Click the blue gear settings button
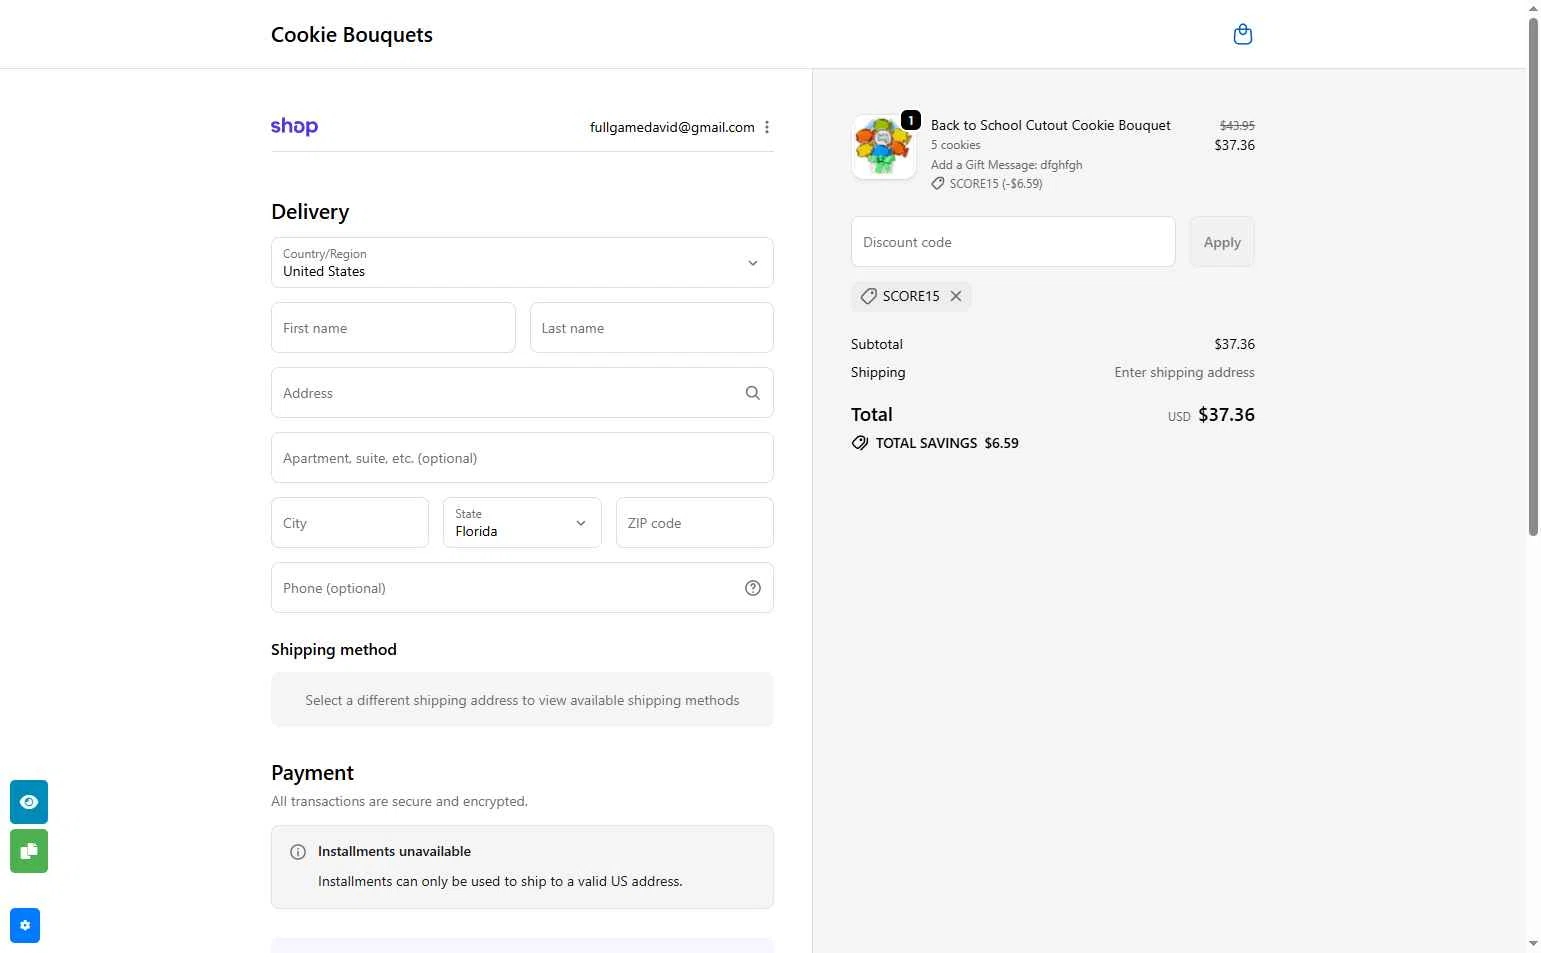 (25, 925)
